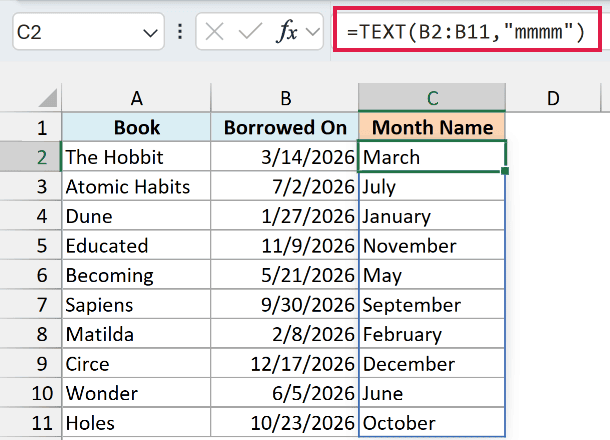The image size is (610, 440).
Task: Select the March cell in column C
Action: (432, 157)
